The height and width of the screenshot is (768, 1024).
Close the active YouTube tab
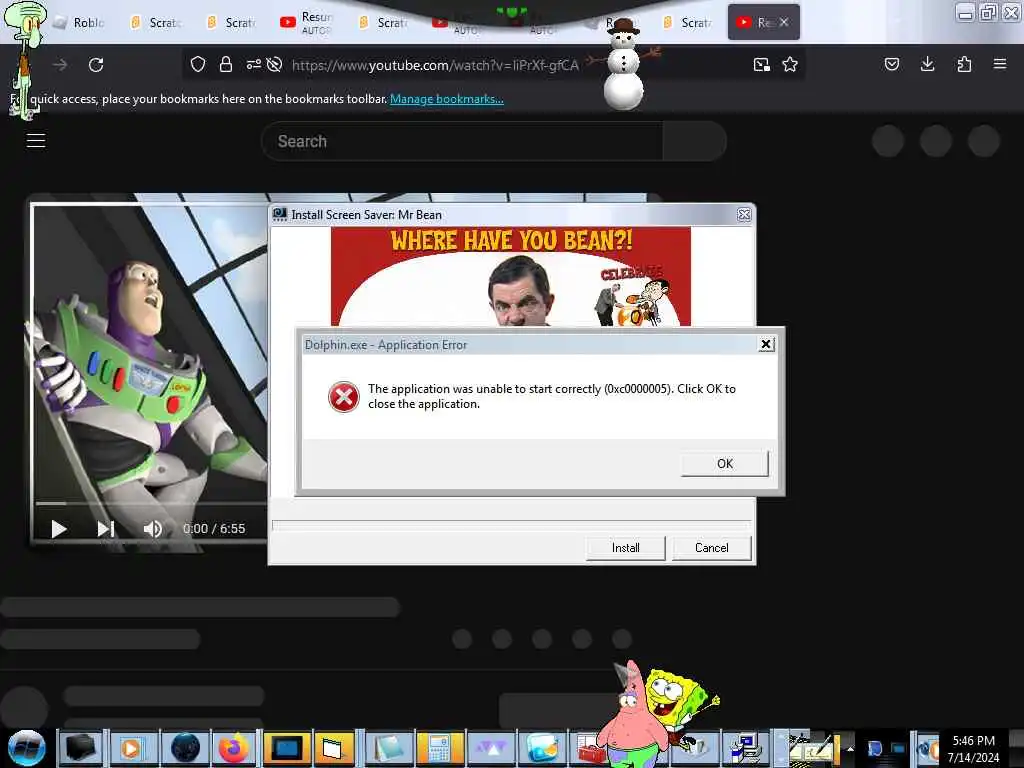point(784,22)
